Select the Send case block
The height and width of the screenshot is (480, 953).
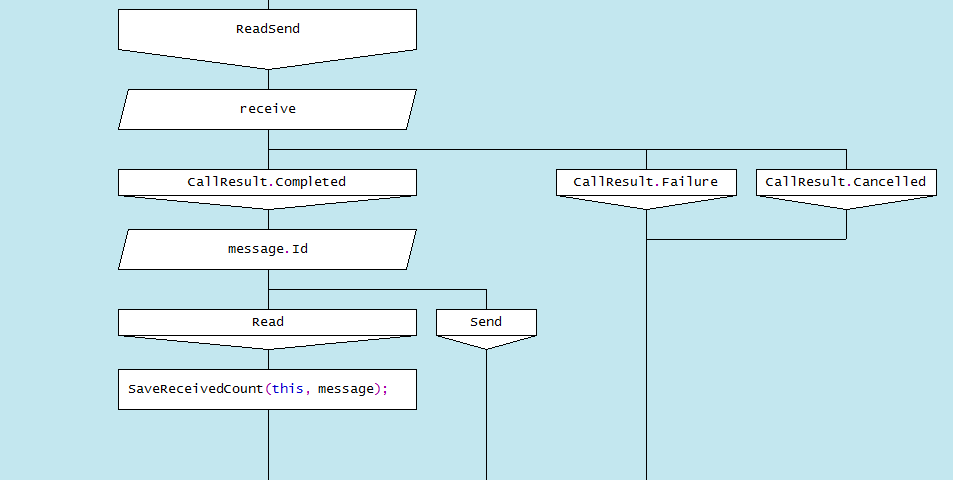coord(486,323)
